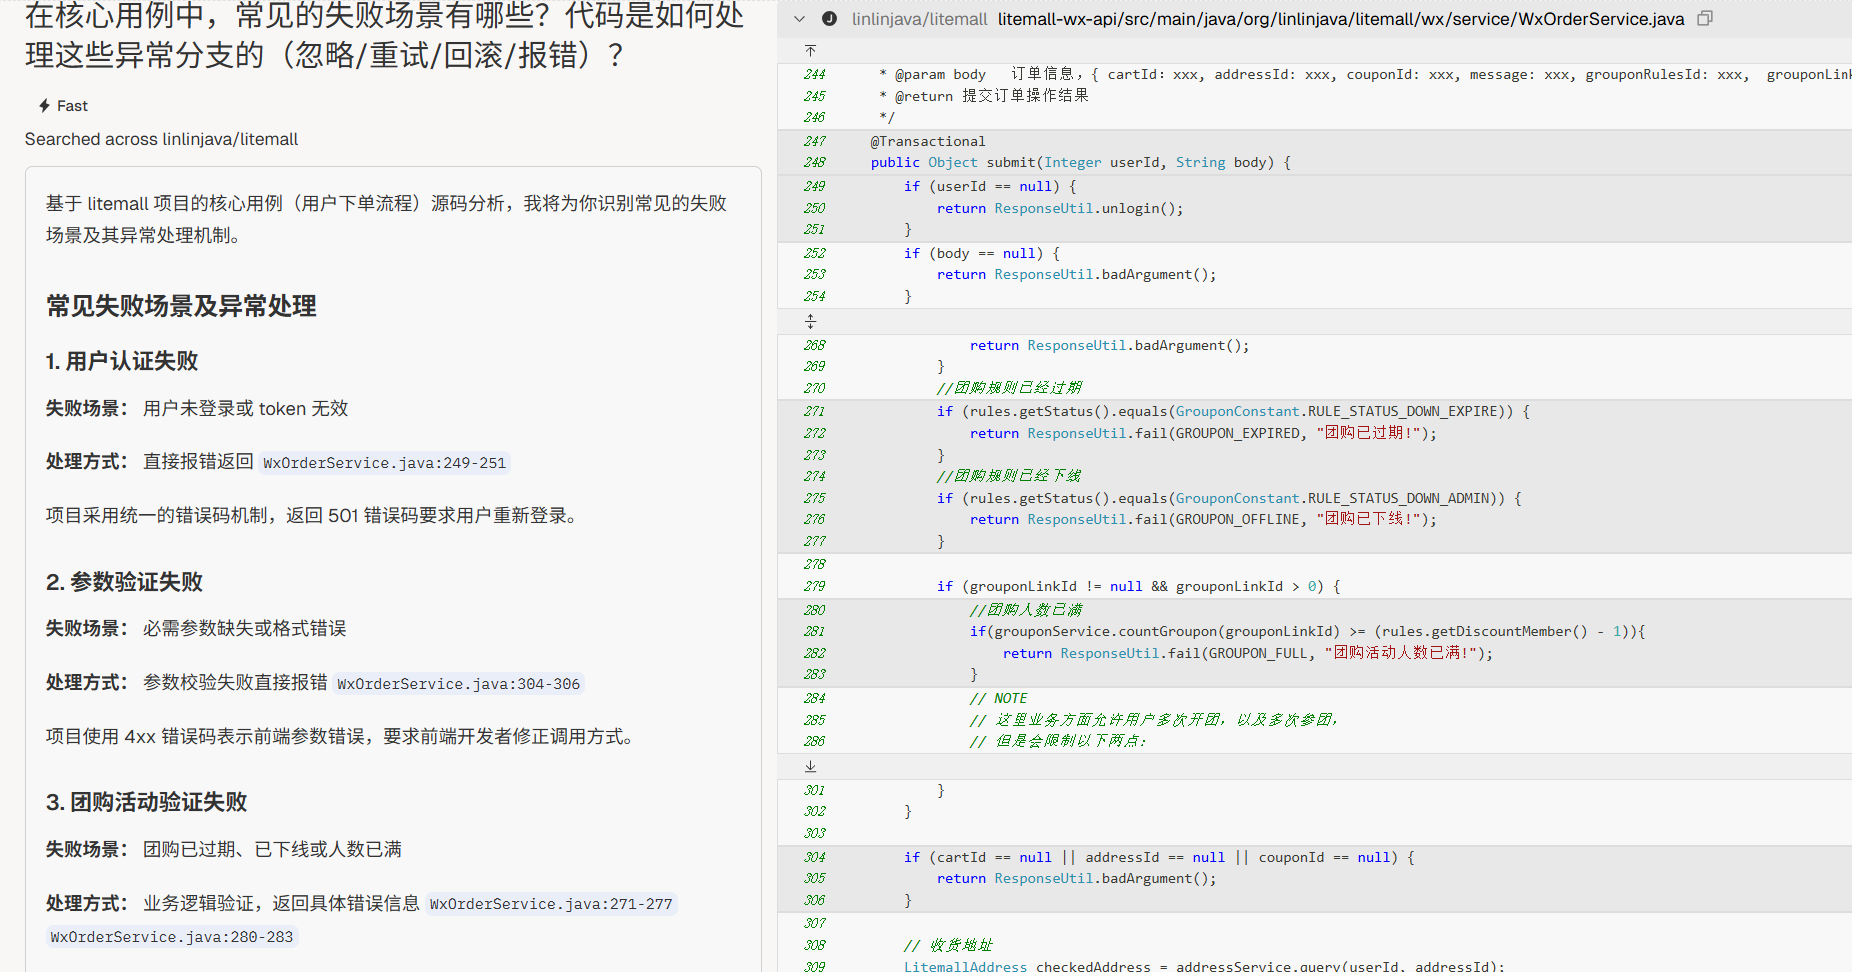Click line number 271 in code gutter
Screen dimensions: 1852x972
tap(814, 411)
